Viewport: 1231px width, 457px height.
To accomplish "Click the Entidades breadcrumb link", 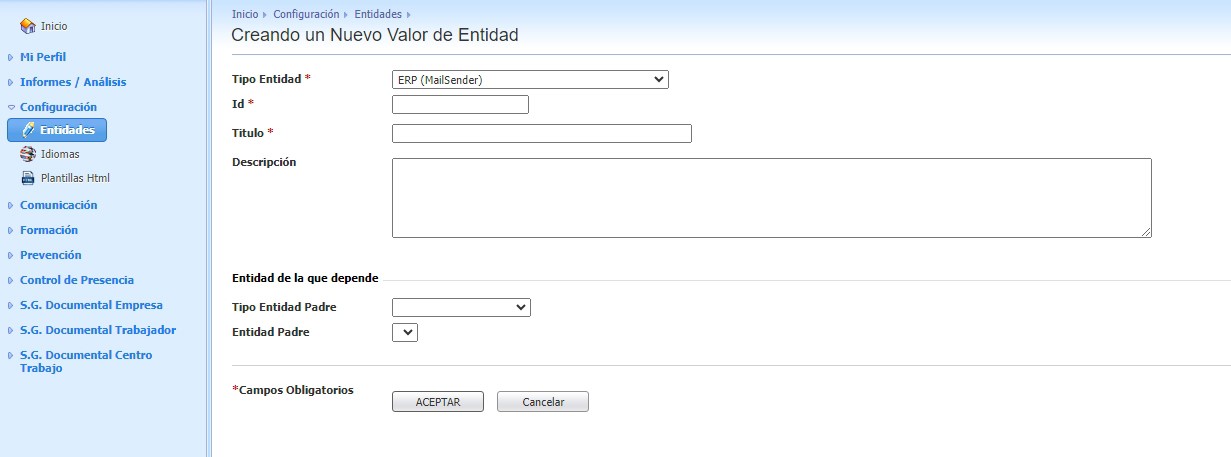I will pyautogui.click(x=378, y=15).
